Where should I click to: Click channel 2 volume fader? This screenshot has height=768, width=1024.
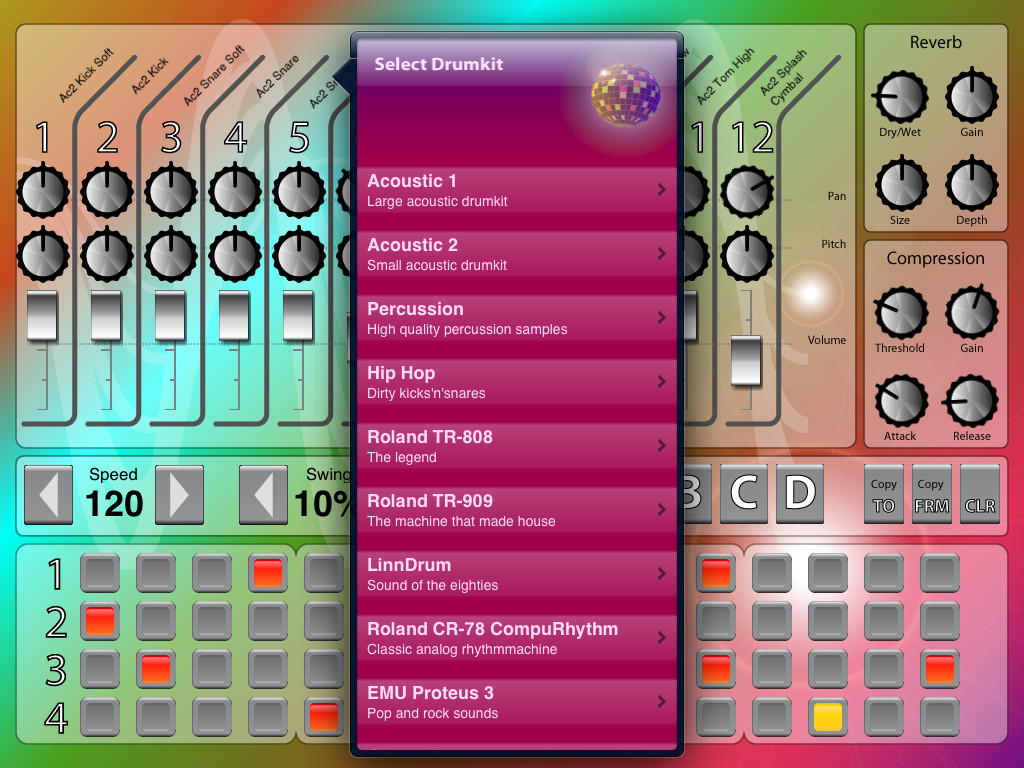click(x=106, y=315)
